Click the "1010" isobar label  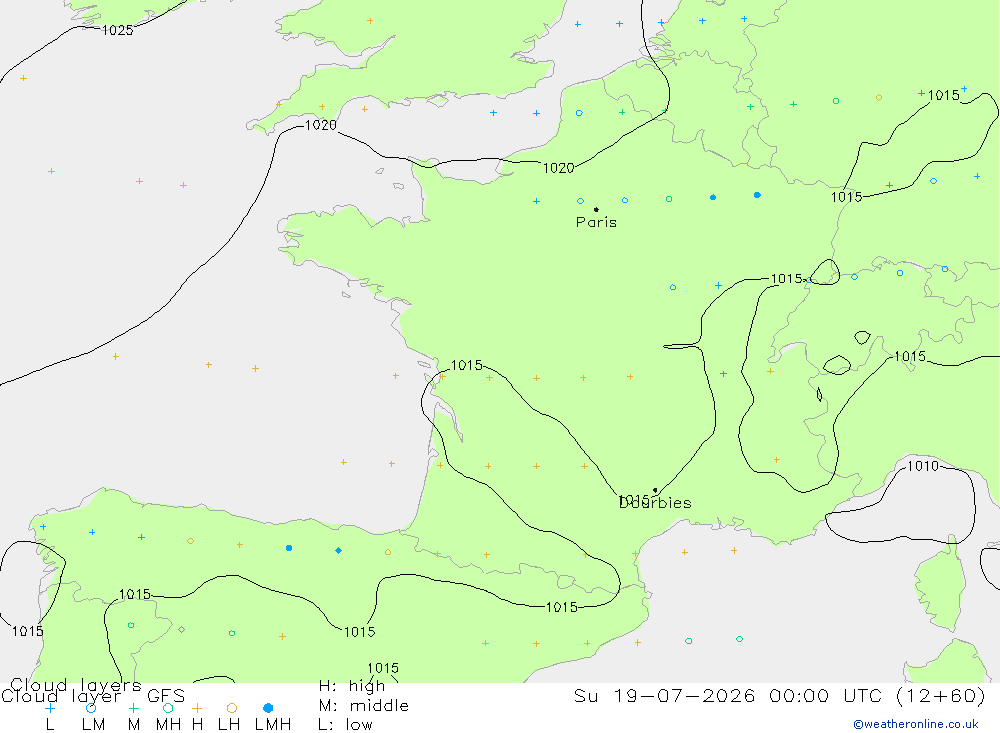coord(923,466)
